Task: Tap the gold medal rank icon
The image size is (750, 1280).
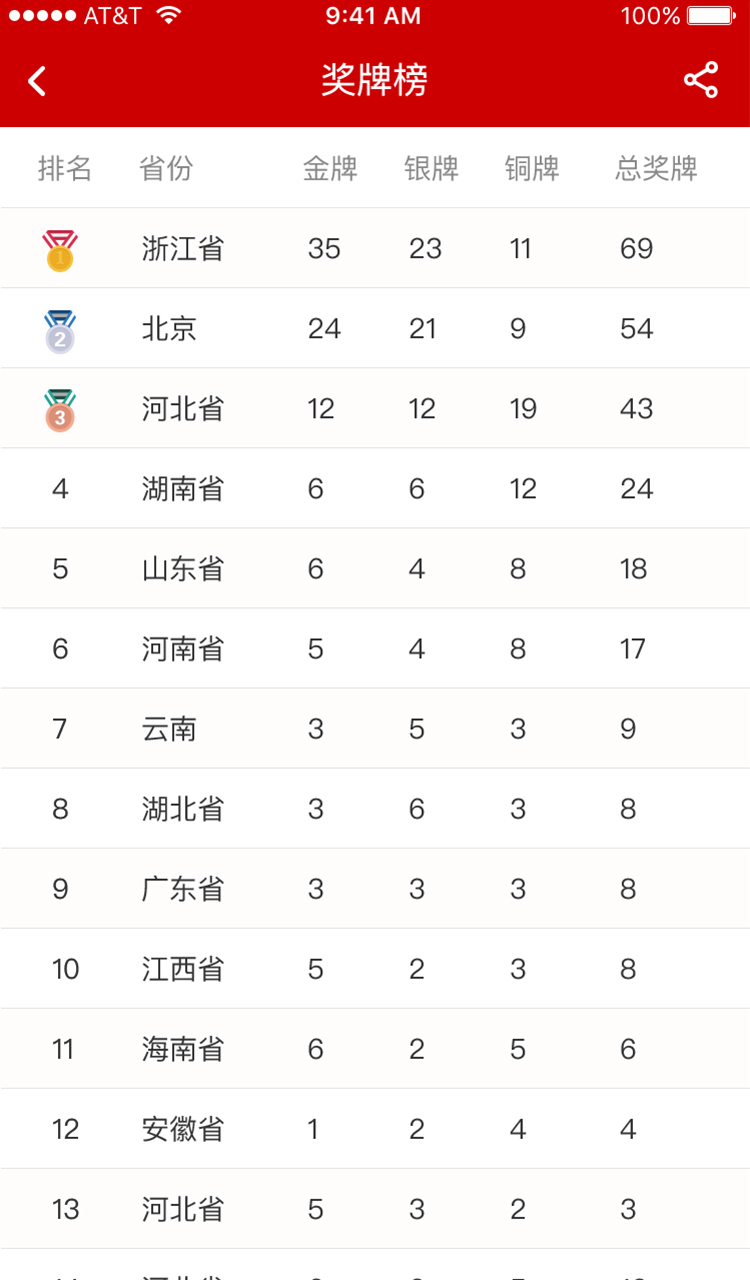Action: click(60, 250)
